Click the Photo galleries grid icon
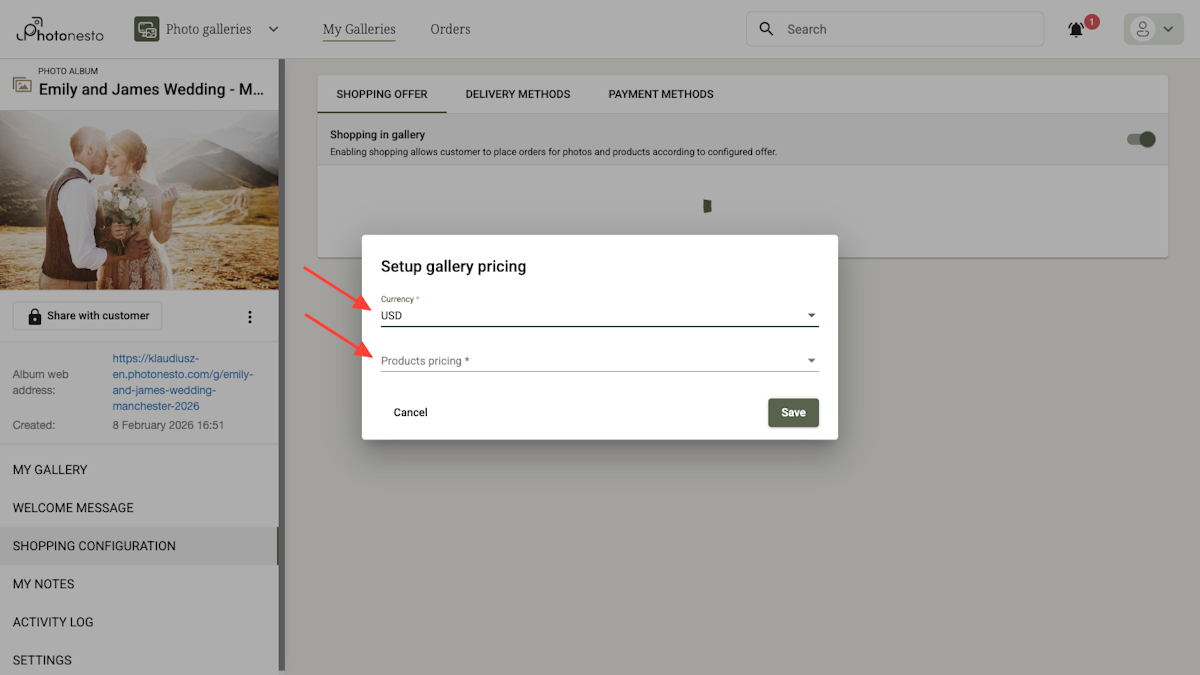 pyautogui.click(x=146, y=29)
